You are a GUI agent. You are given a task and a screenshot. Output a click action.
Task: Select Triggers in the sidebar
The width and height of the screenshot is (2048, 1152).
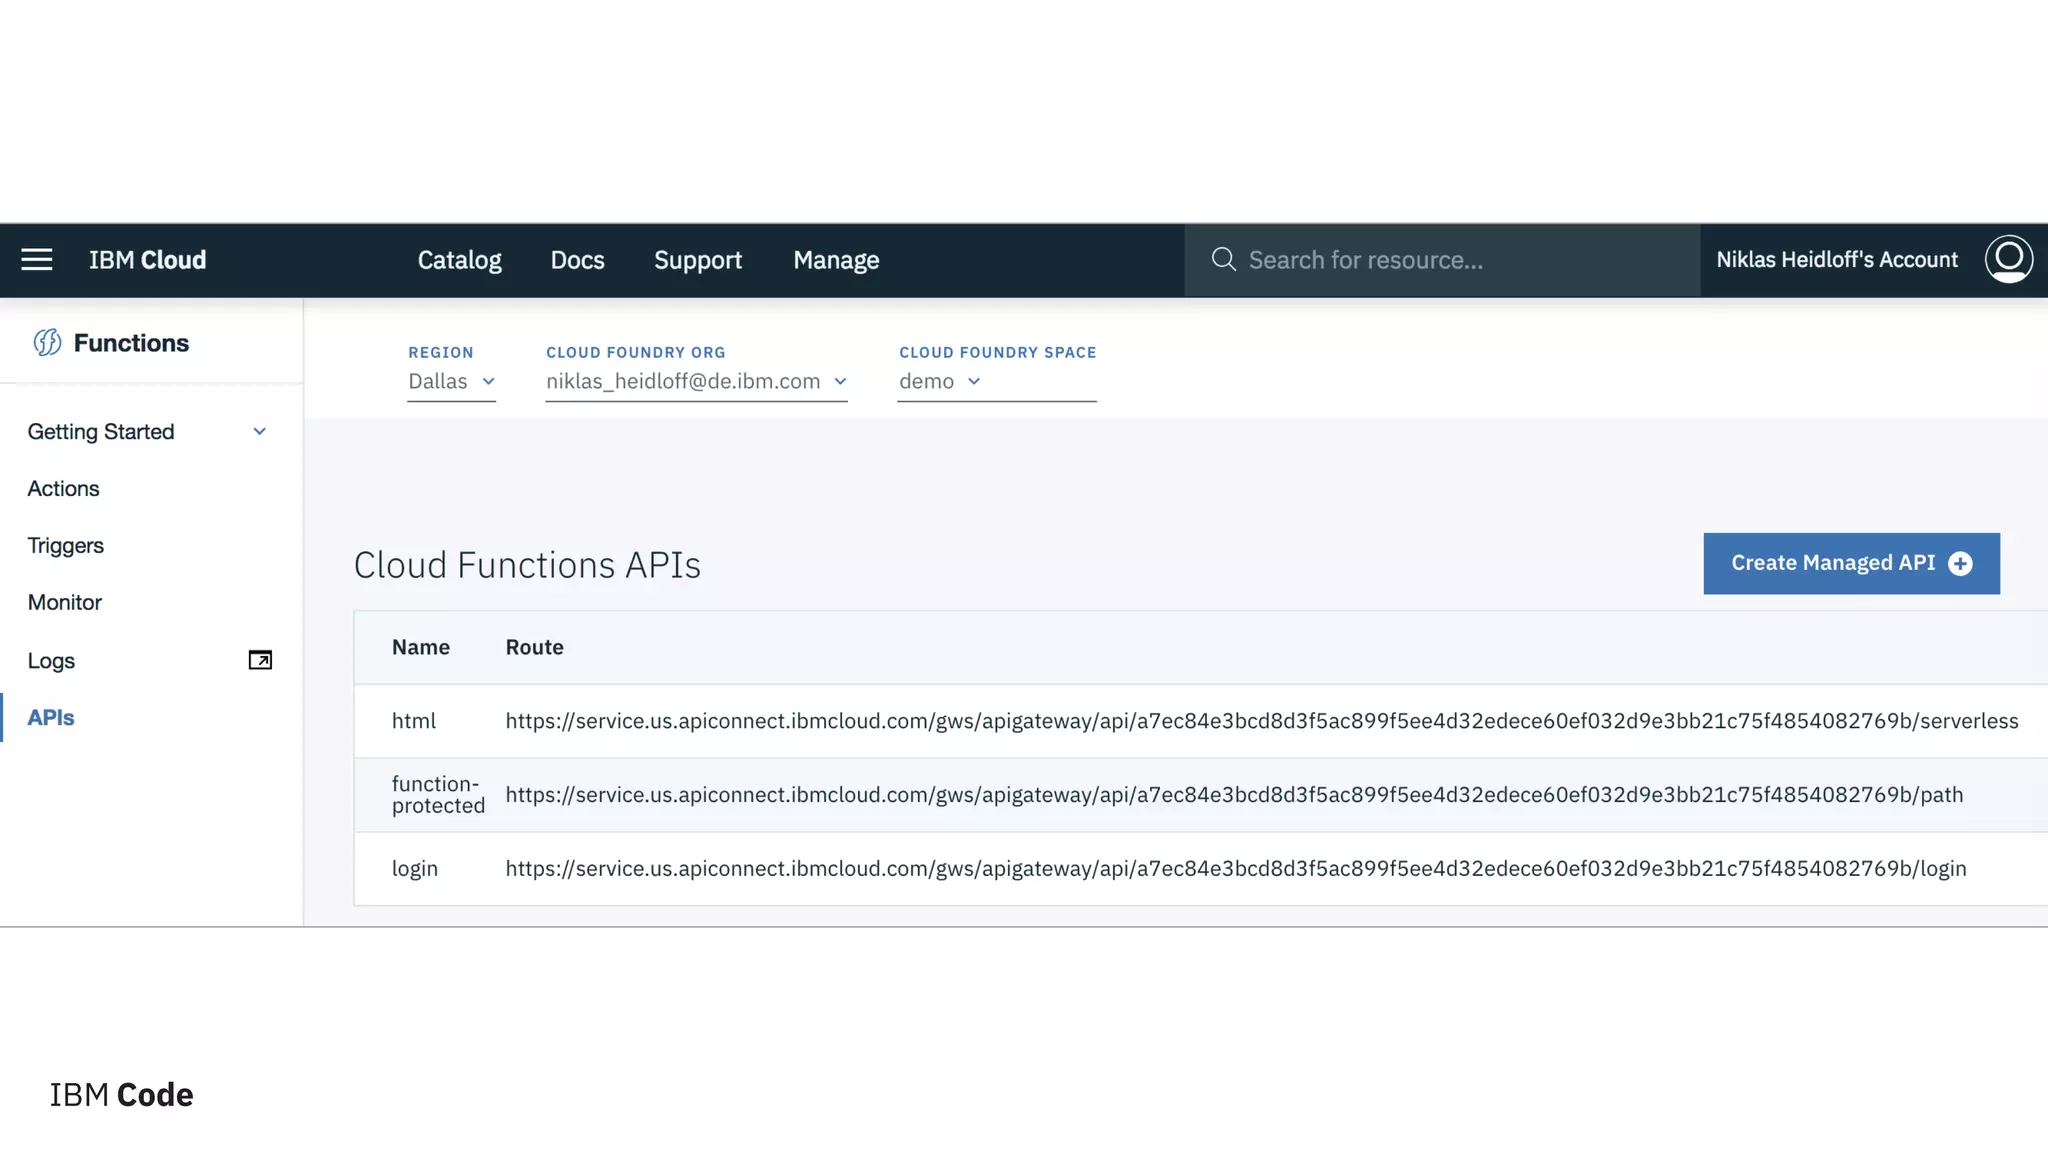click(x=66, y=546)
